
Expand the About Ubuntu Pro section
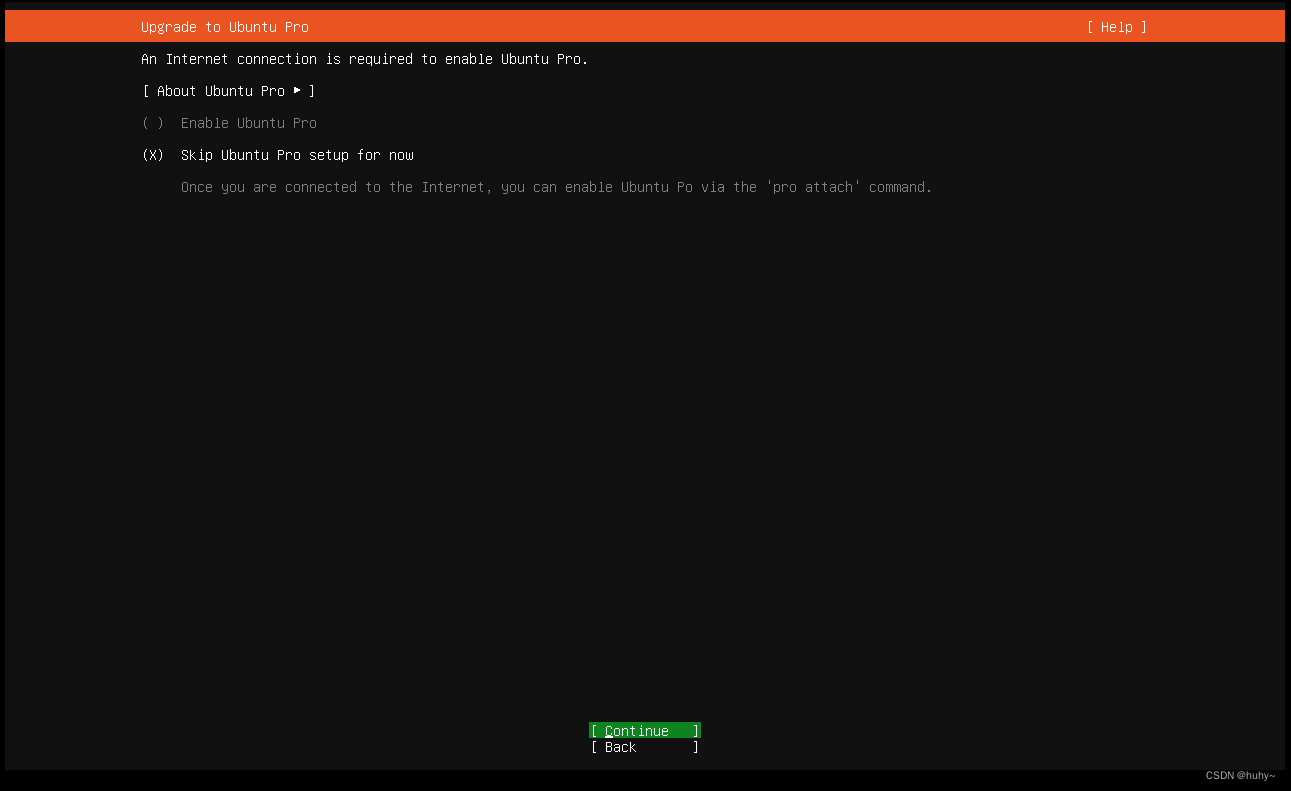[229, 91]
